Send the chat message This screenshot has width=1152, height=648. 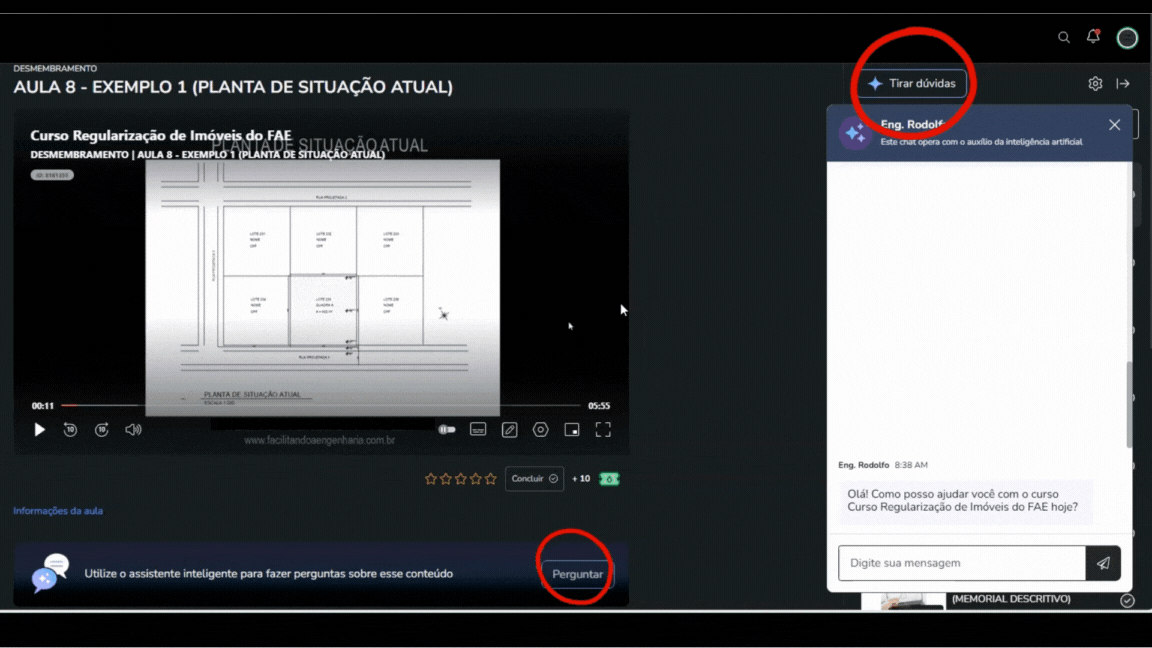pyautogui.click(x=1103, y=563)
